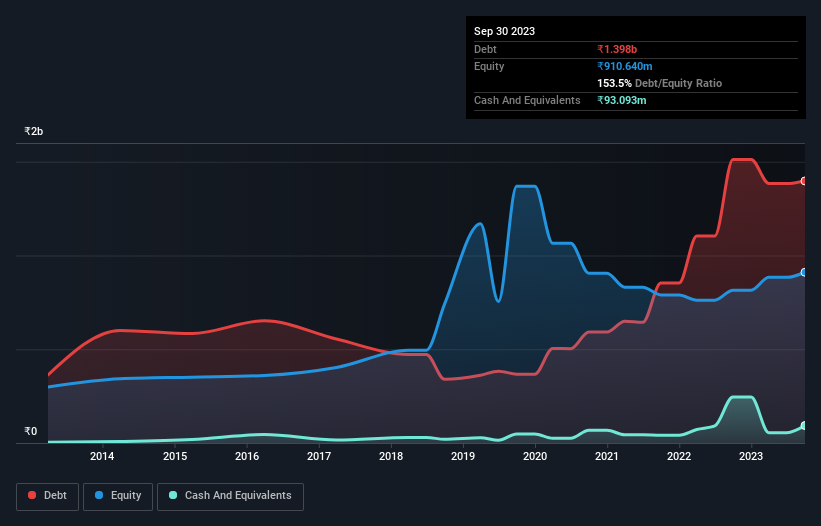The height and width of the screenshot is (526, 821).
Task: Toggle the Debt legend button
Action: [48, 496]
